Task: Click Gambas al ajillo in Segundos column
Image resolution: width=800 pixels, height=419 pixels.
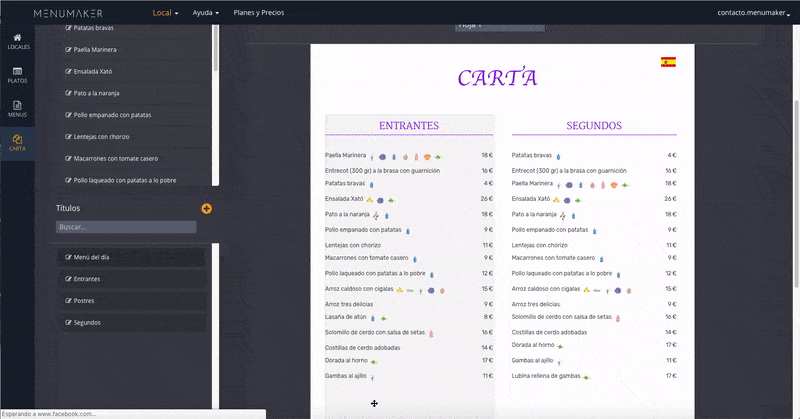Action: click(532, 360)
